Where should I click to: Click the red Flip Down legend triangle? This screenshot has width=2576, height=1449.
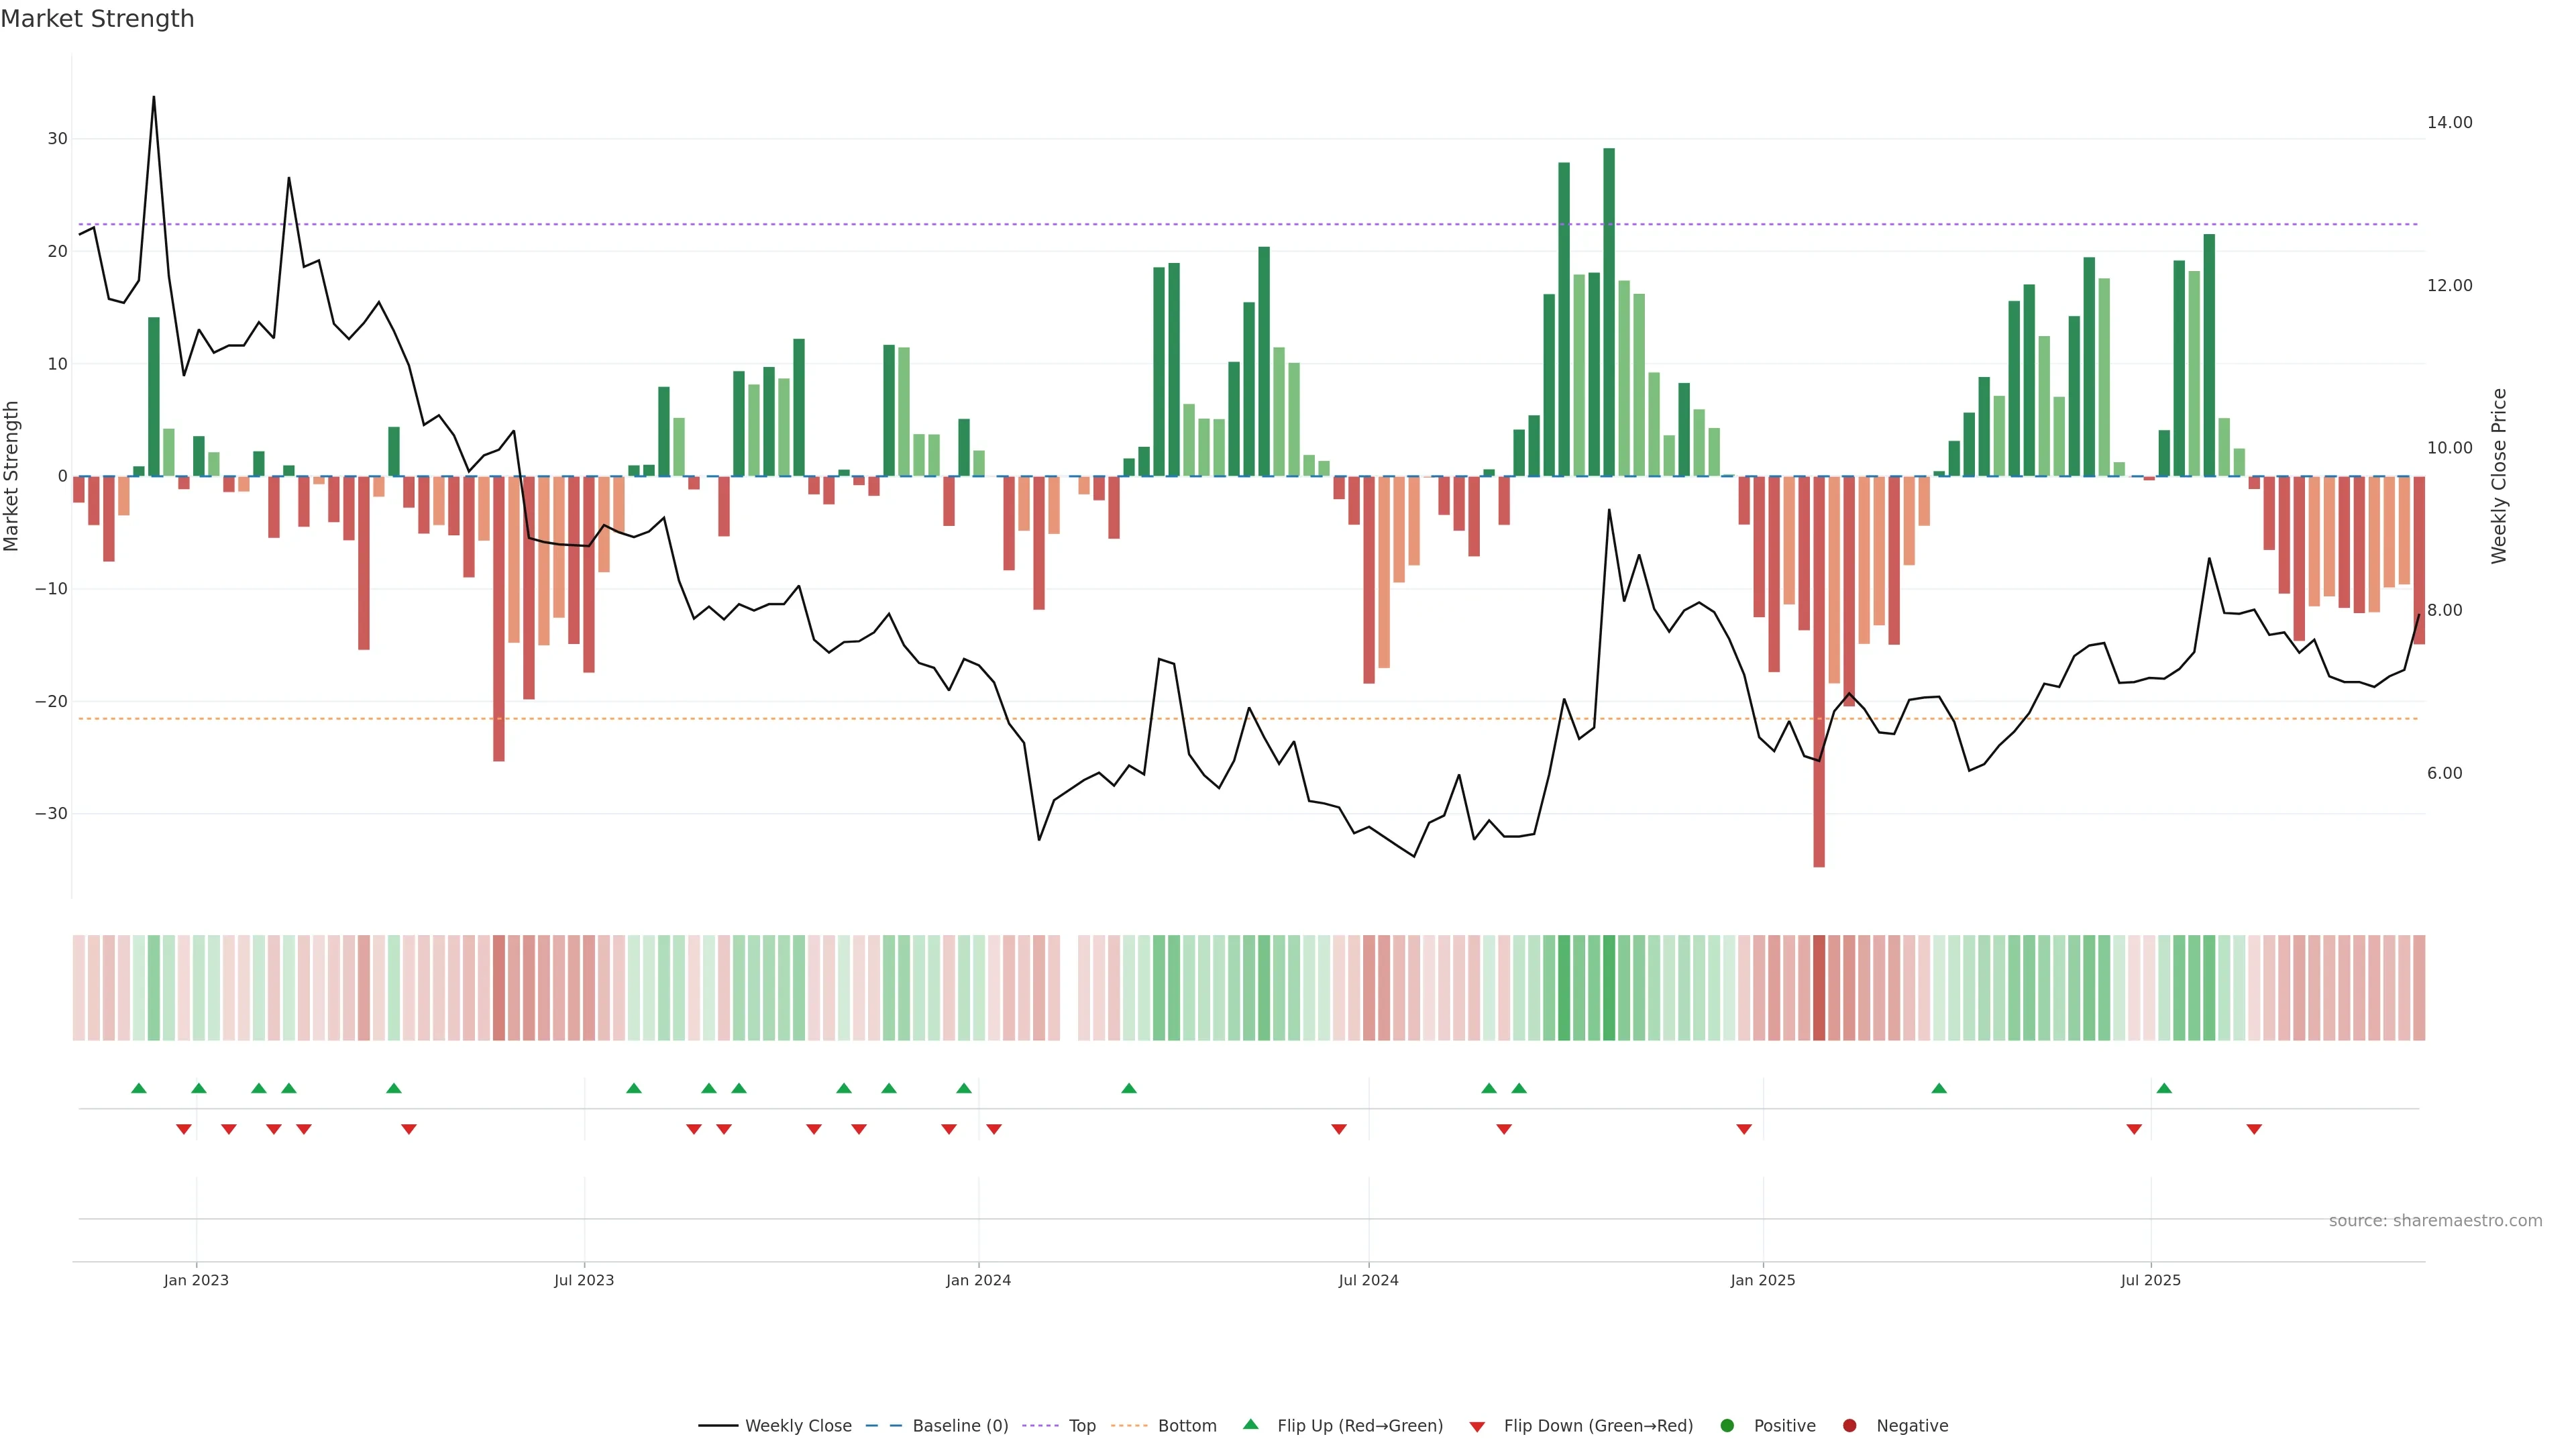tap(1477, 1426)
